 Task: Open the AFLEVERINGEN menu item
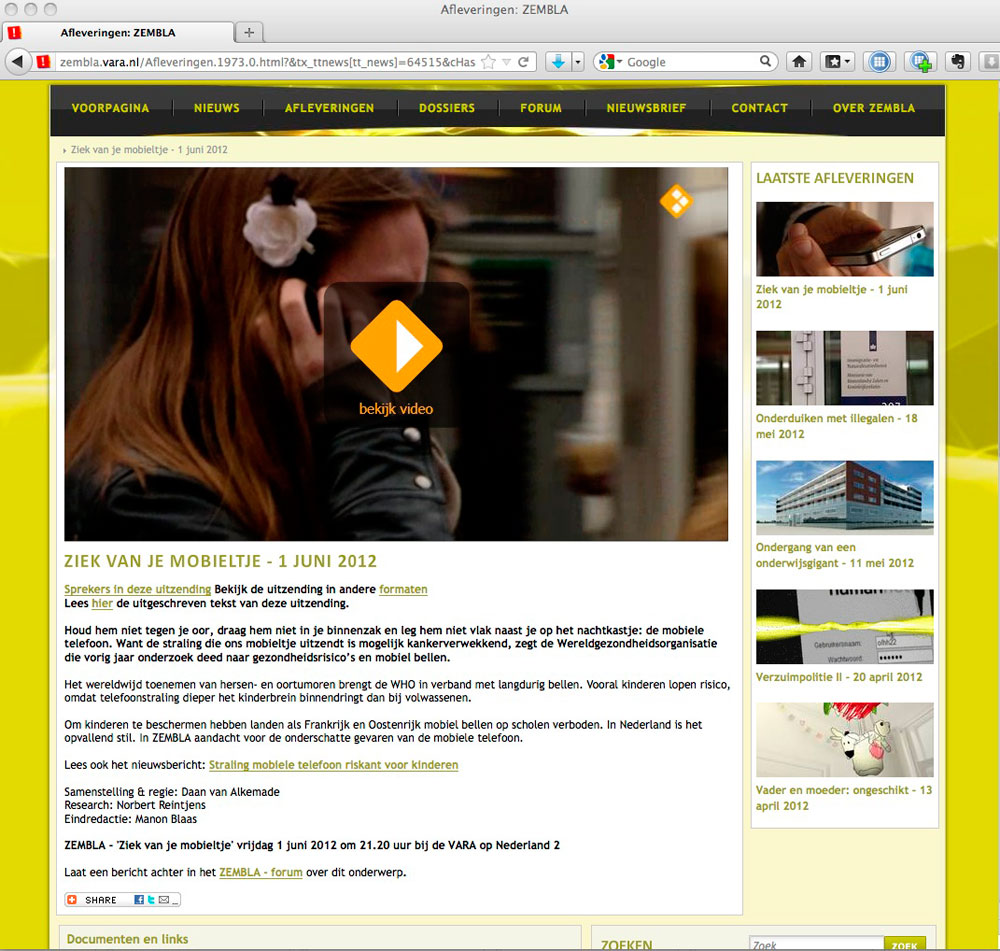330,108
